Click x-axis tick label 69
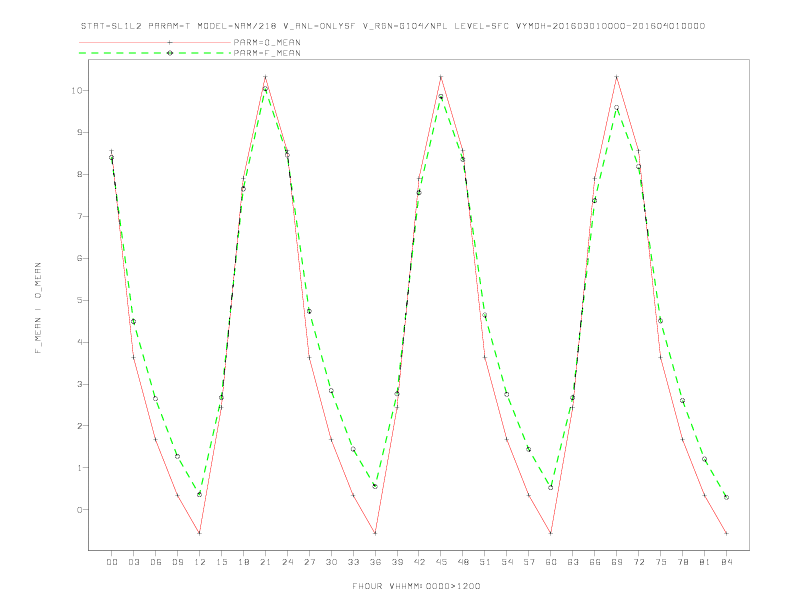Image resolution: width=792 pixels, height=612 pixels. (x=617, y=562)
